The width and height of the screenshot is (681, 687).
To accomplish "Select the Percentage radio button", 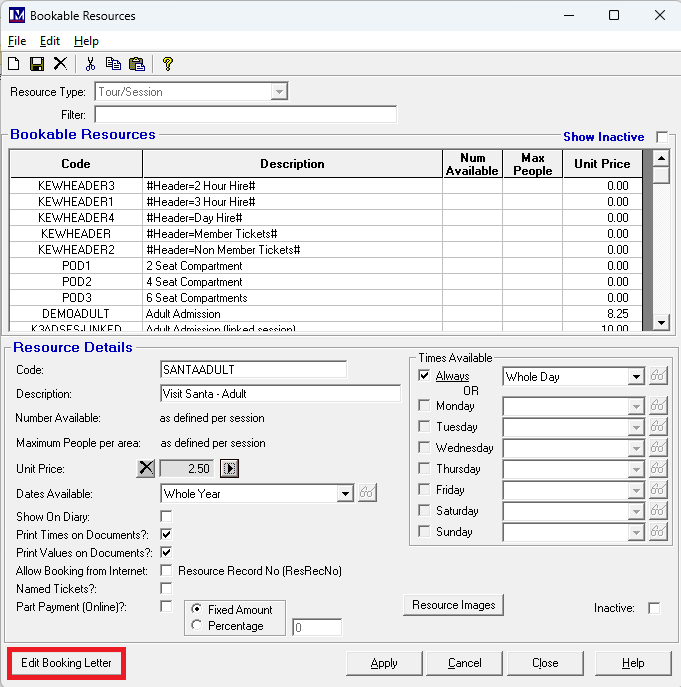I will point(196,626).
